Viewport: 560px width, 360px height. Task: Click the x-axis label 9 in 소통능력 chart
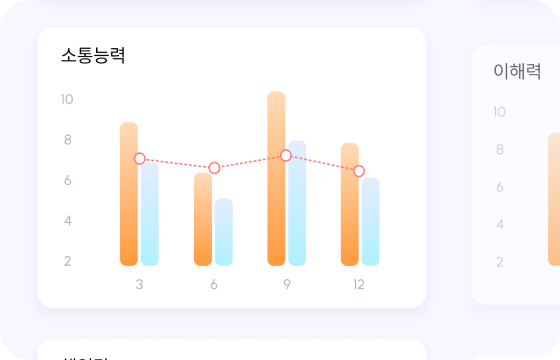[287, 284]
